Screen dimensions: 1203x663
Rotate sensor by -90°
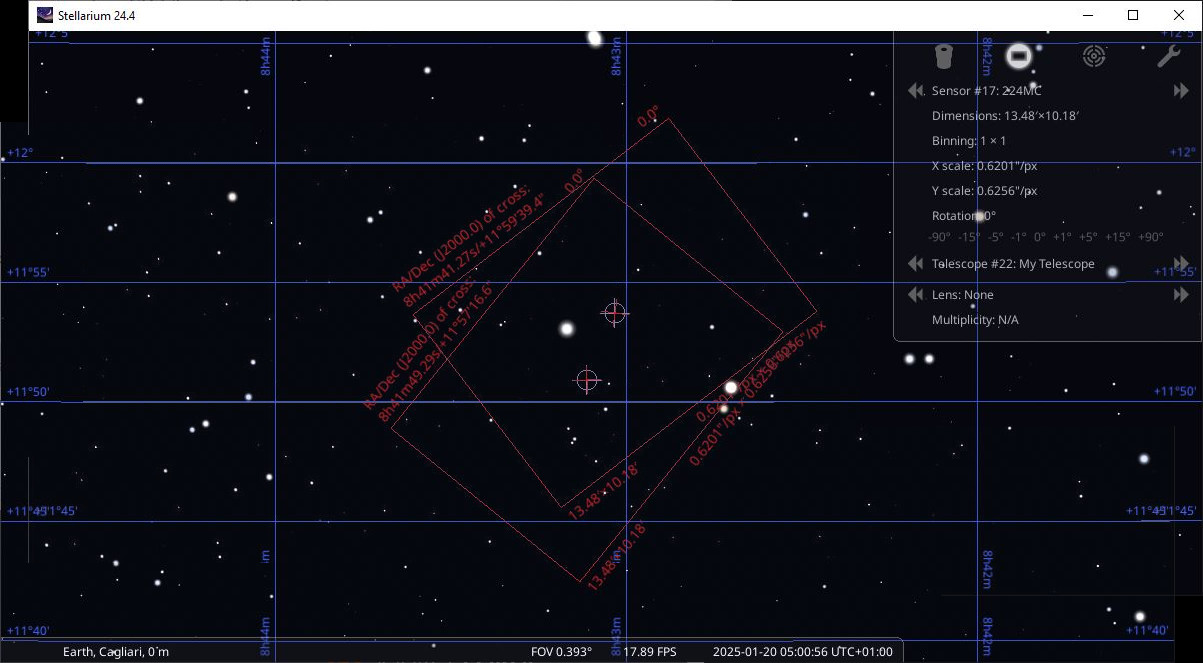tap(940, 237)
